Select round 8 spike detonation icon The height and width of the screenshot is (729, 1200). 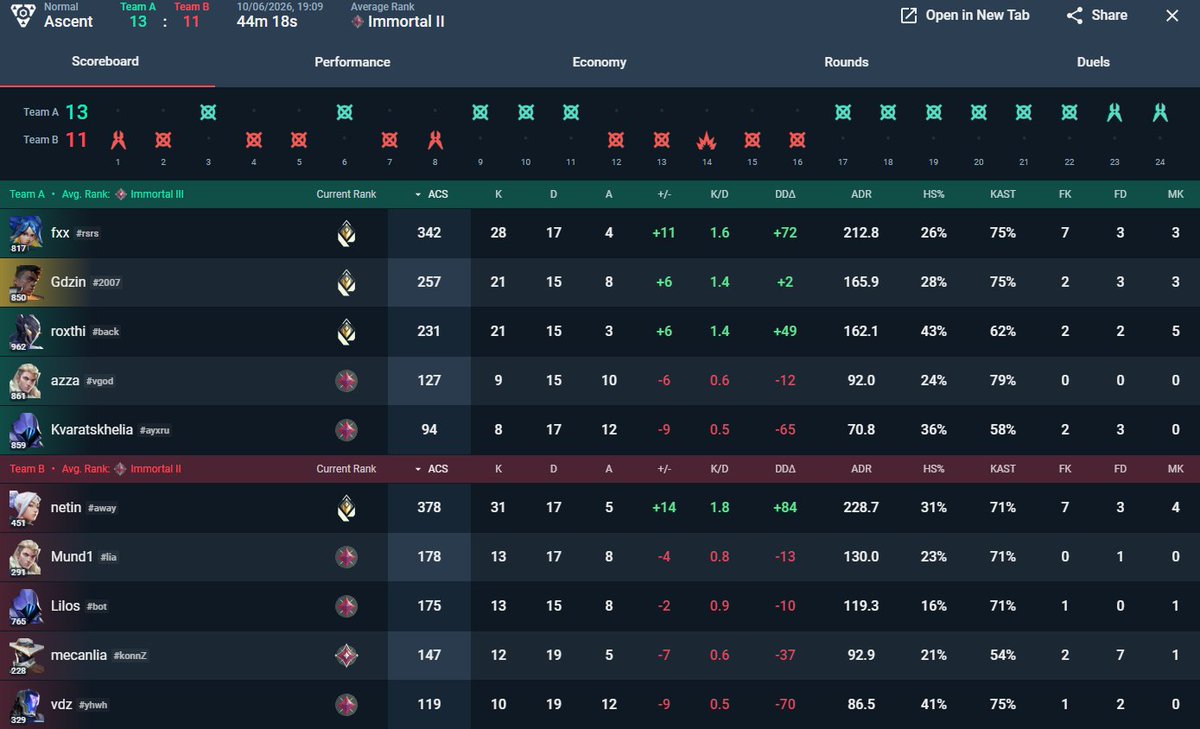coord(435,140)
